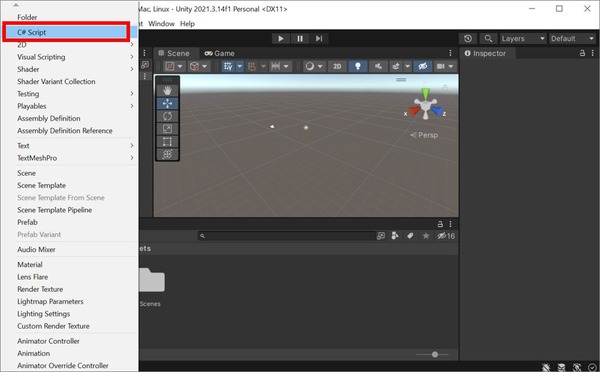Select the Rotate tool
600x372 pixels.
[x=167, y=116]
